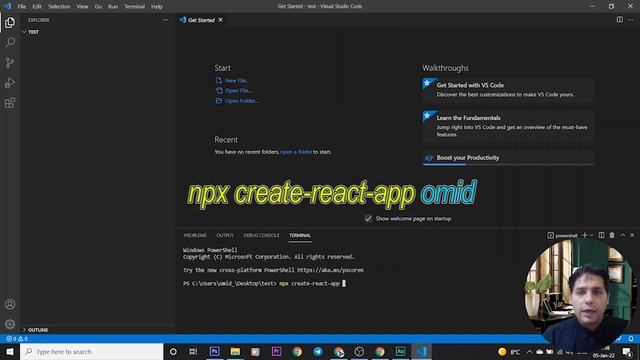Screen dimensions: 640x360
Task: Click the Cortana circle icon
Action: coord(173,351)
